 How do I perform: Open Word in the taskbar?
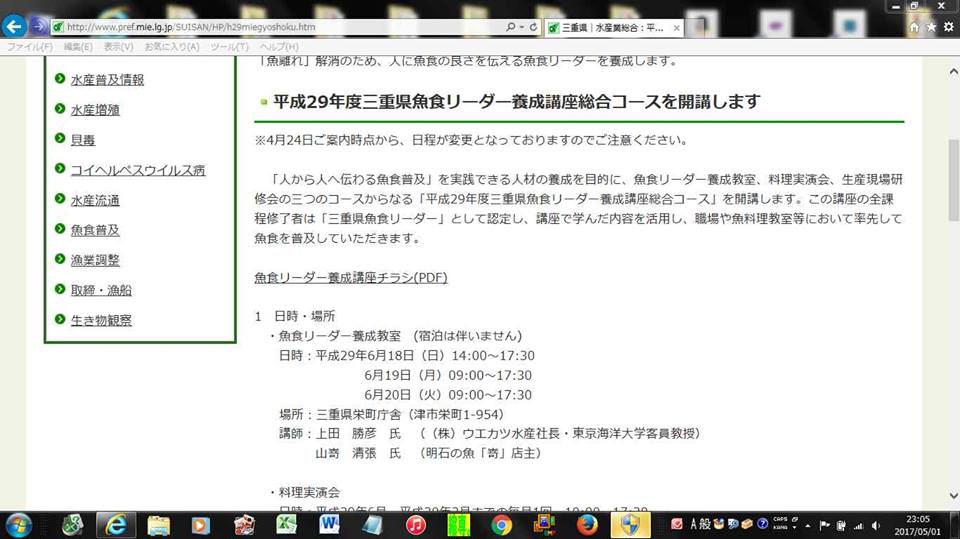pyautogui.click(x=329, y=525)
